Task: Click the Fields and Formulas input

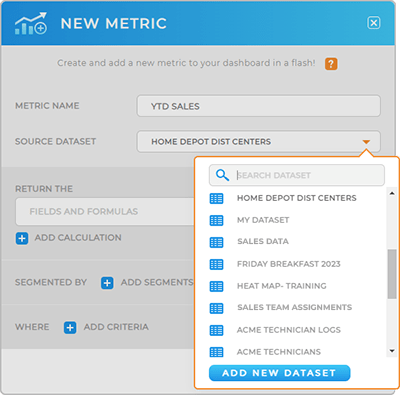Action: 105,211
